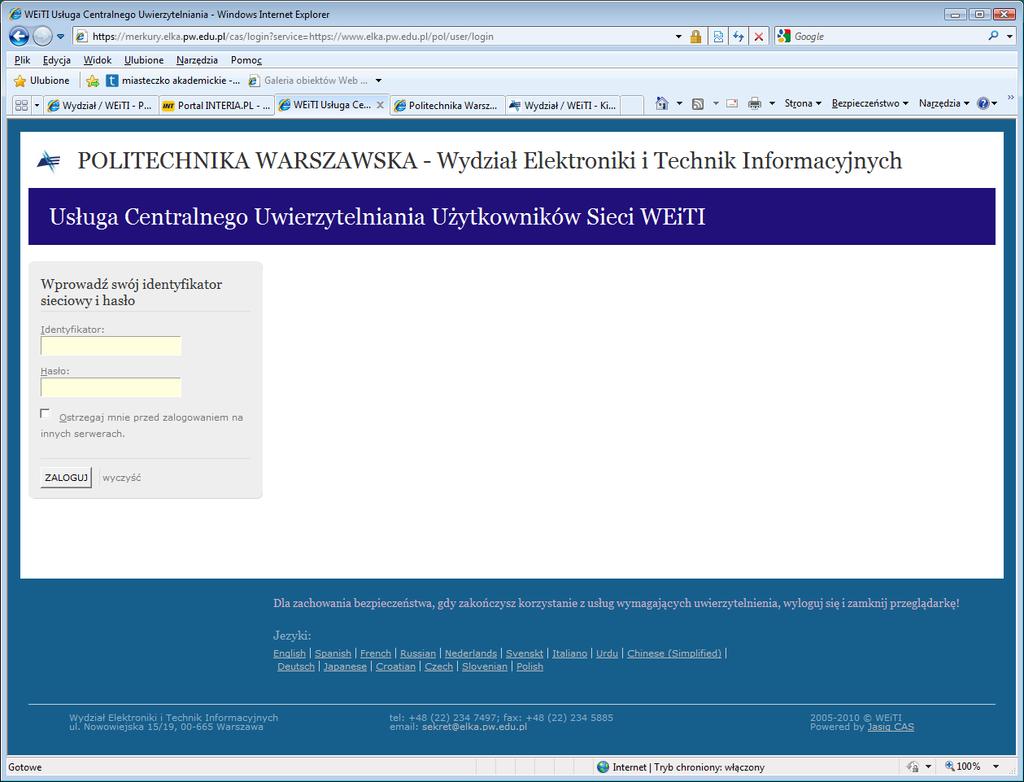Switch language to Chinese (Simplified)
The image size is (1024, 782).
(674, 653)
